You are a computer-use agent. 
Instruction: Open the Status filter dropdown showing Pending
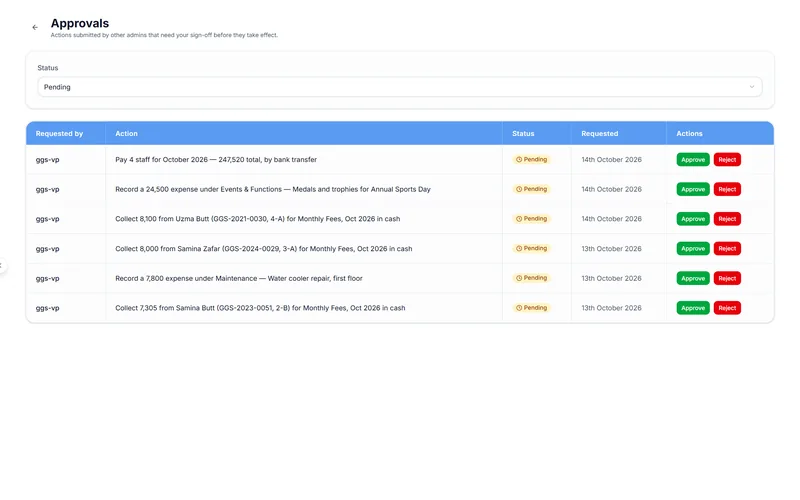pos(399,87)
